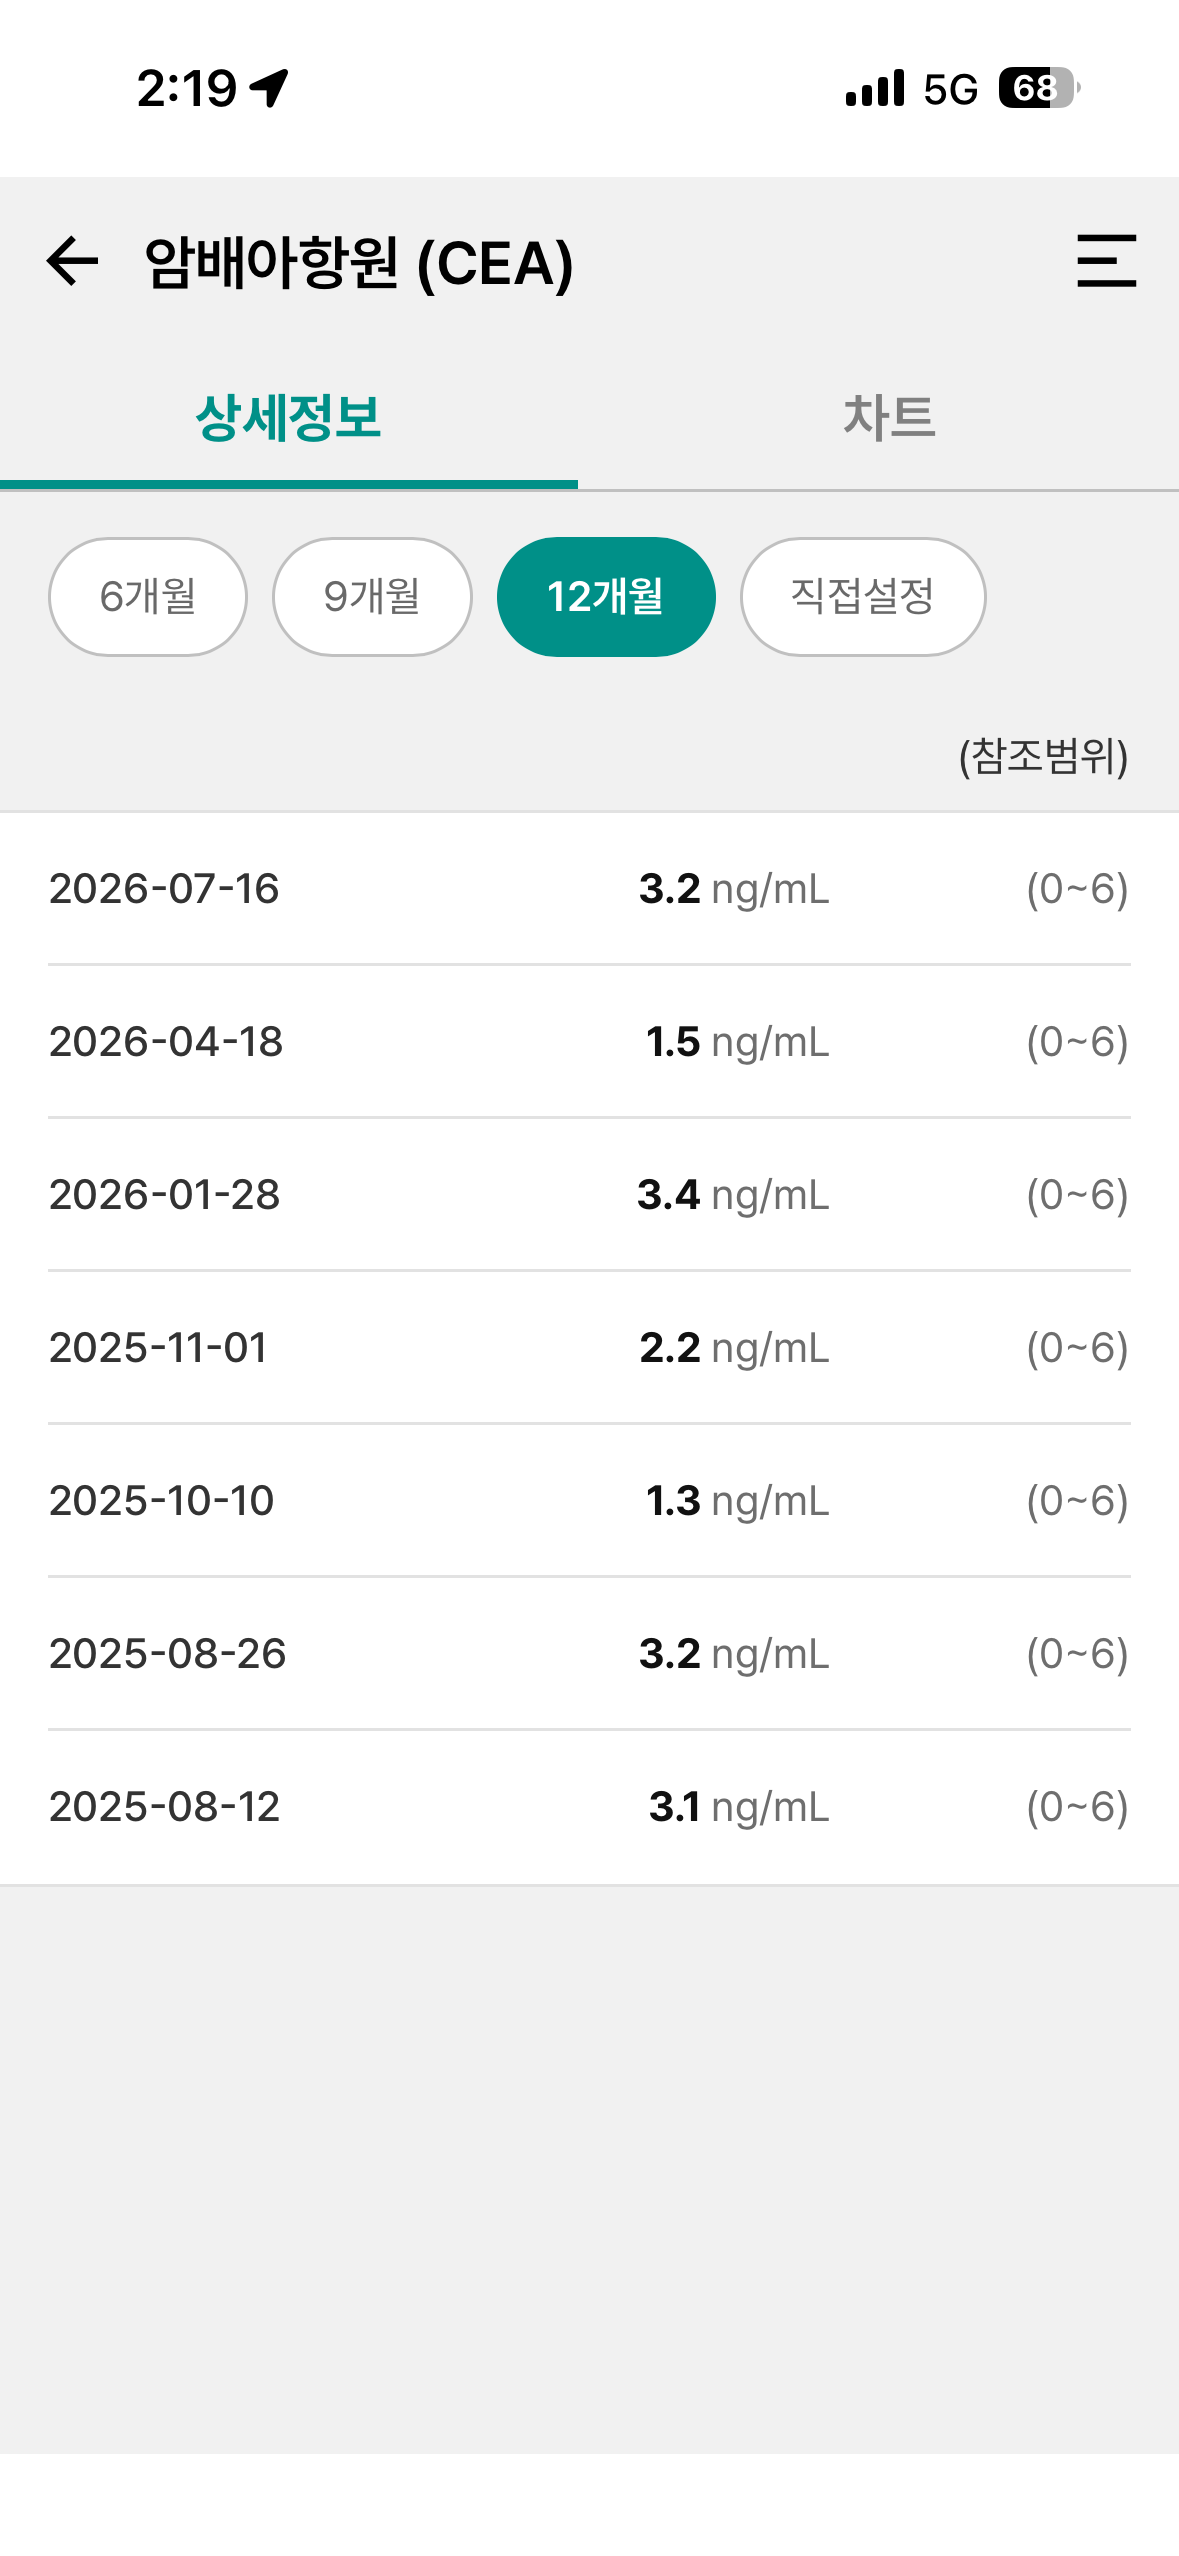
Task: Tap the battery indicator icon
Action: click(1039, 88)
